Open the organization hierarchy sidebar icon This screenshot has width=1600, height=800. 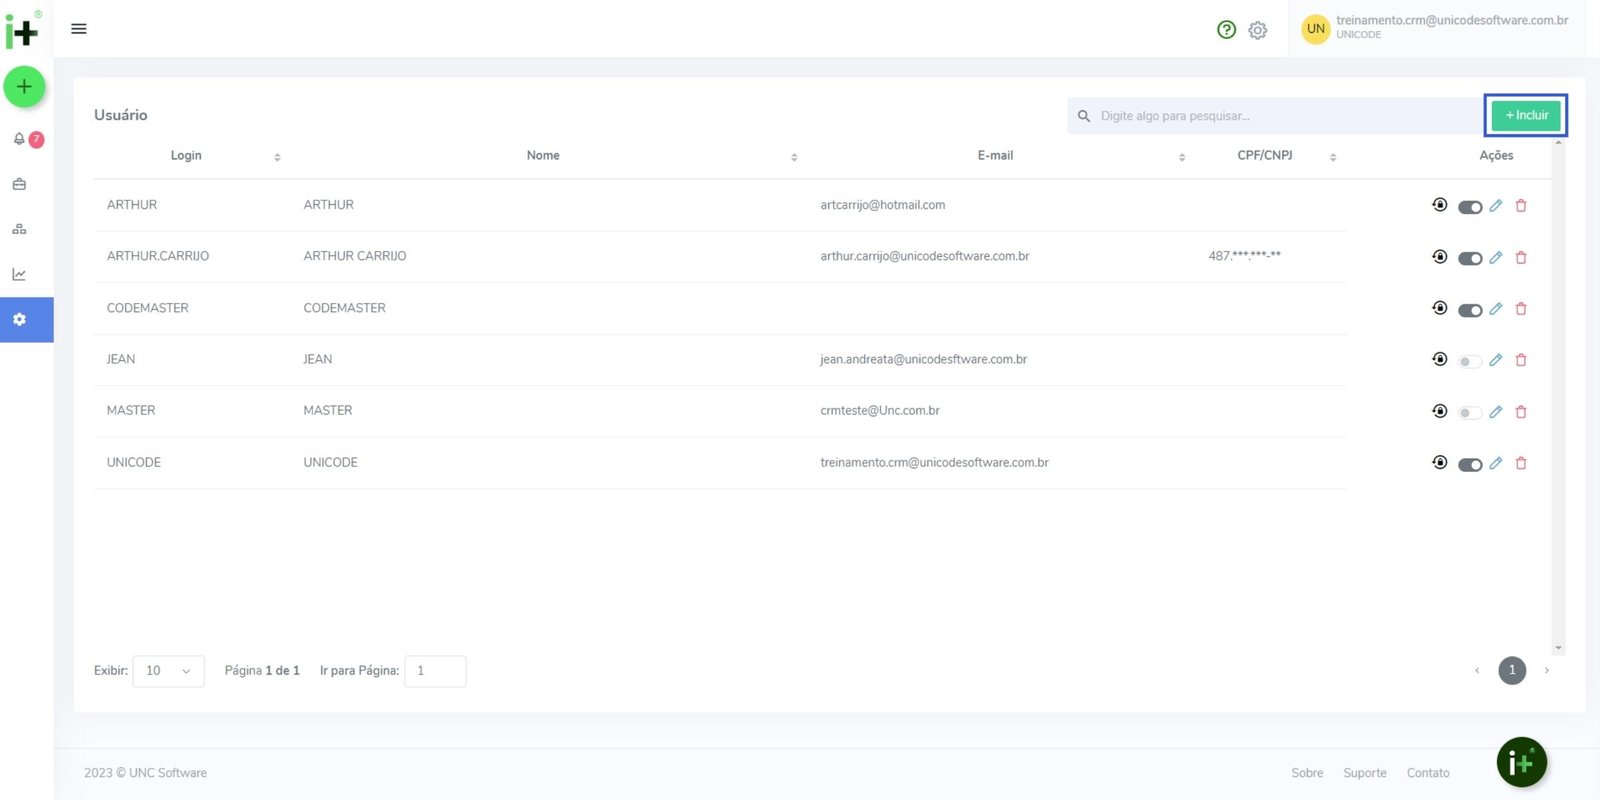pos(19,229)
